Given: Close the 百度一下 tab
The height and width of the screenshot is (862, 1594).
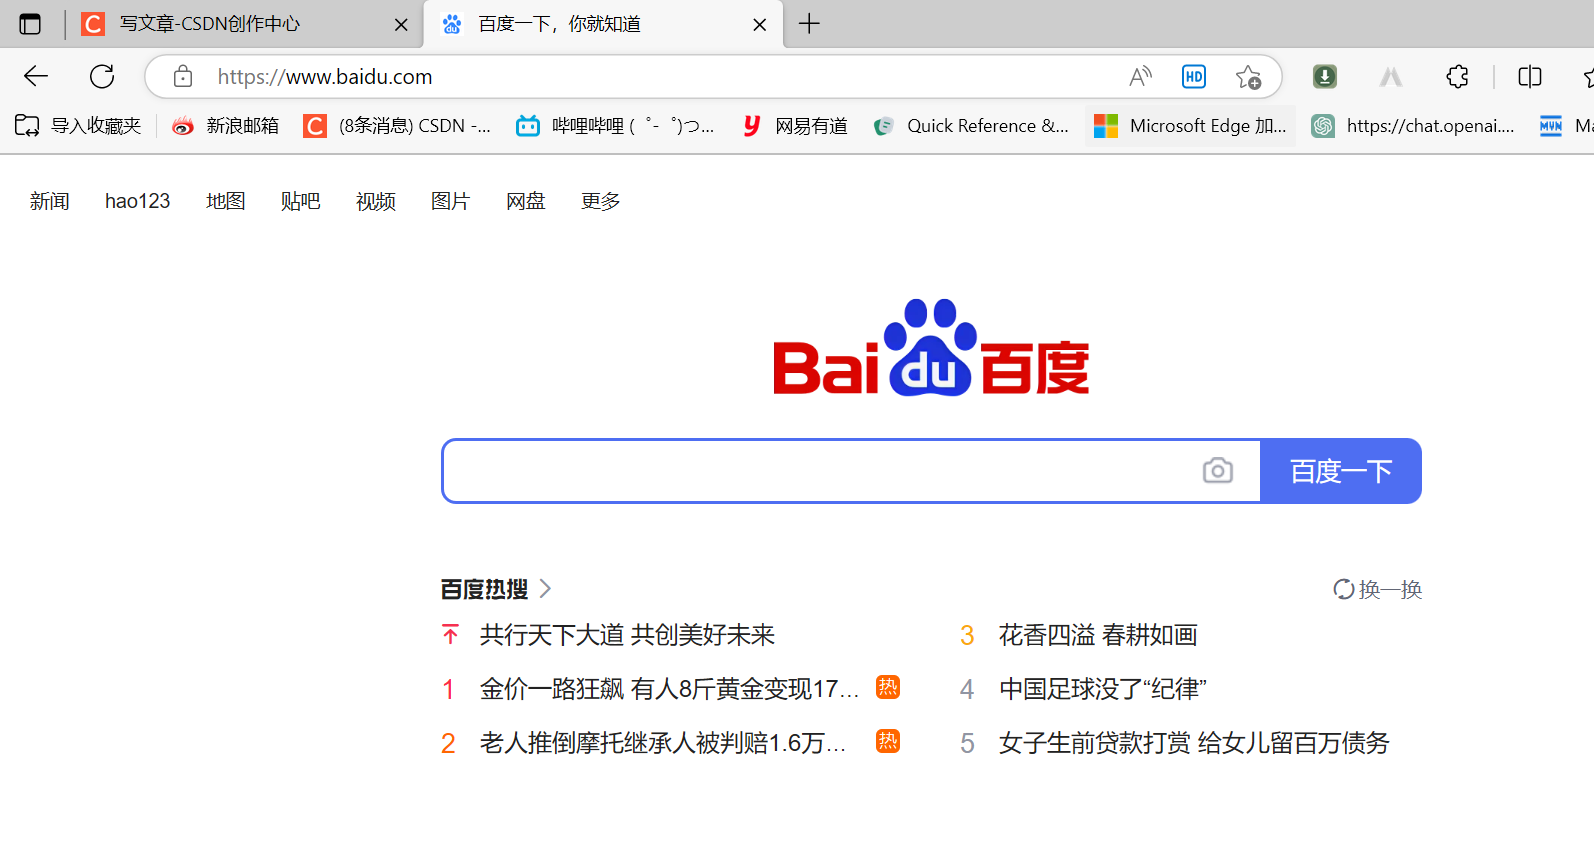Looking at the screenshot, I should click(x=760, y=25).
